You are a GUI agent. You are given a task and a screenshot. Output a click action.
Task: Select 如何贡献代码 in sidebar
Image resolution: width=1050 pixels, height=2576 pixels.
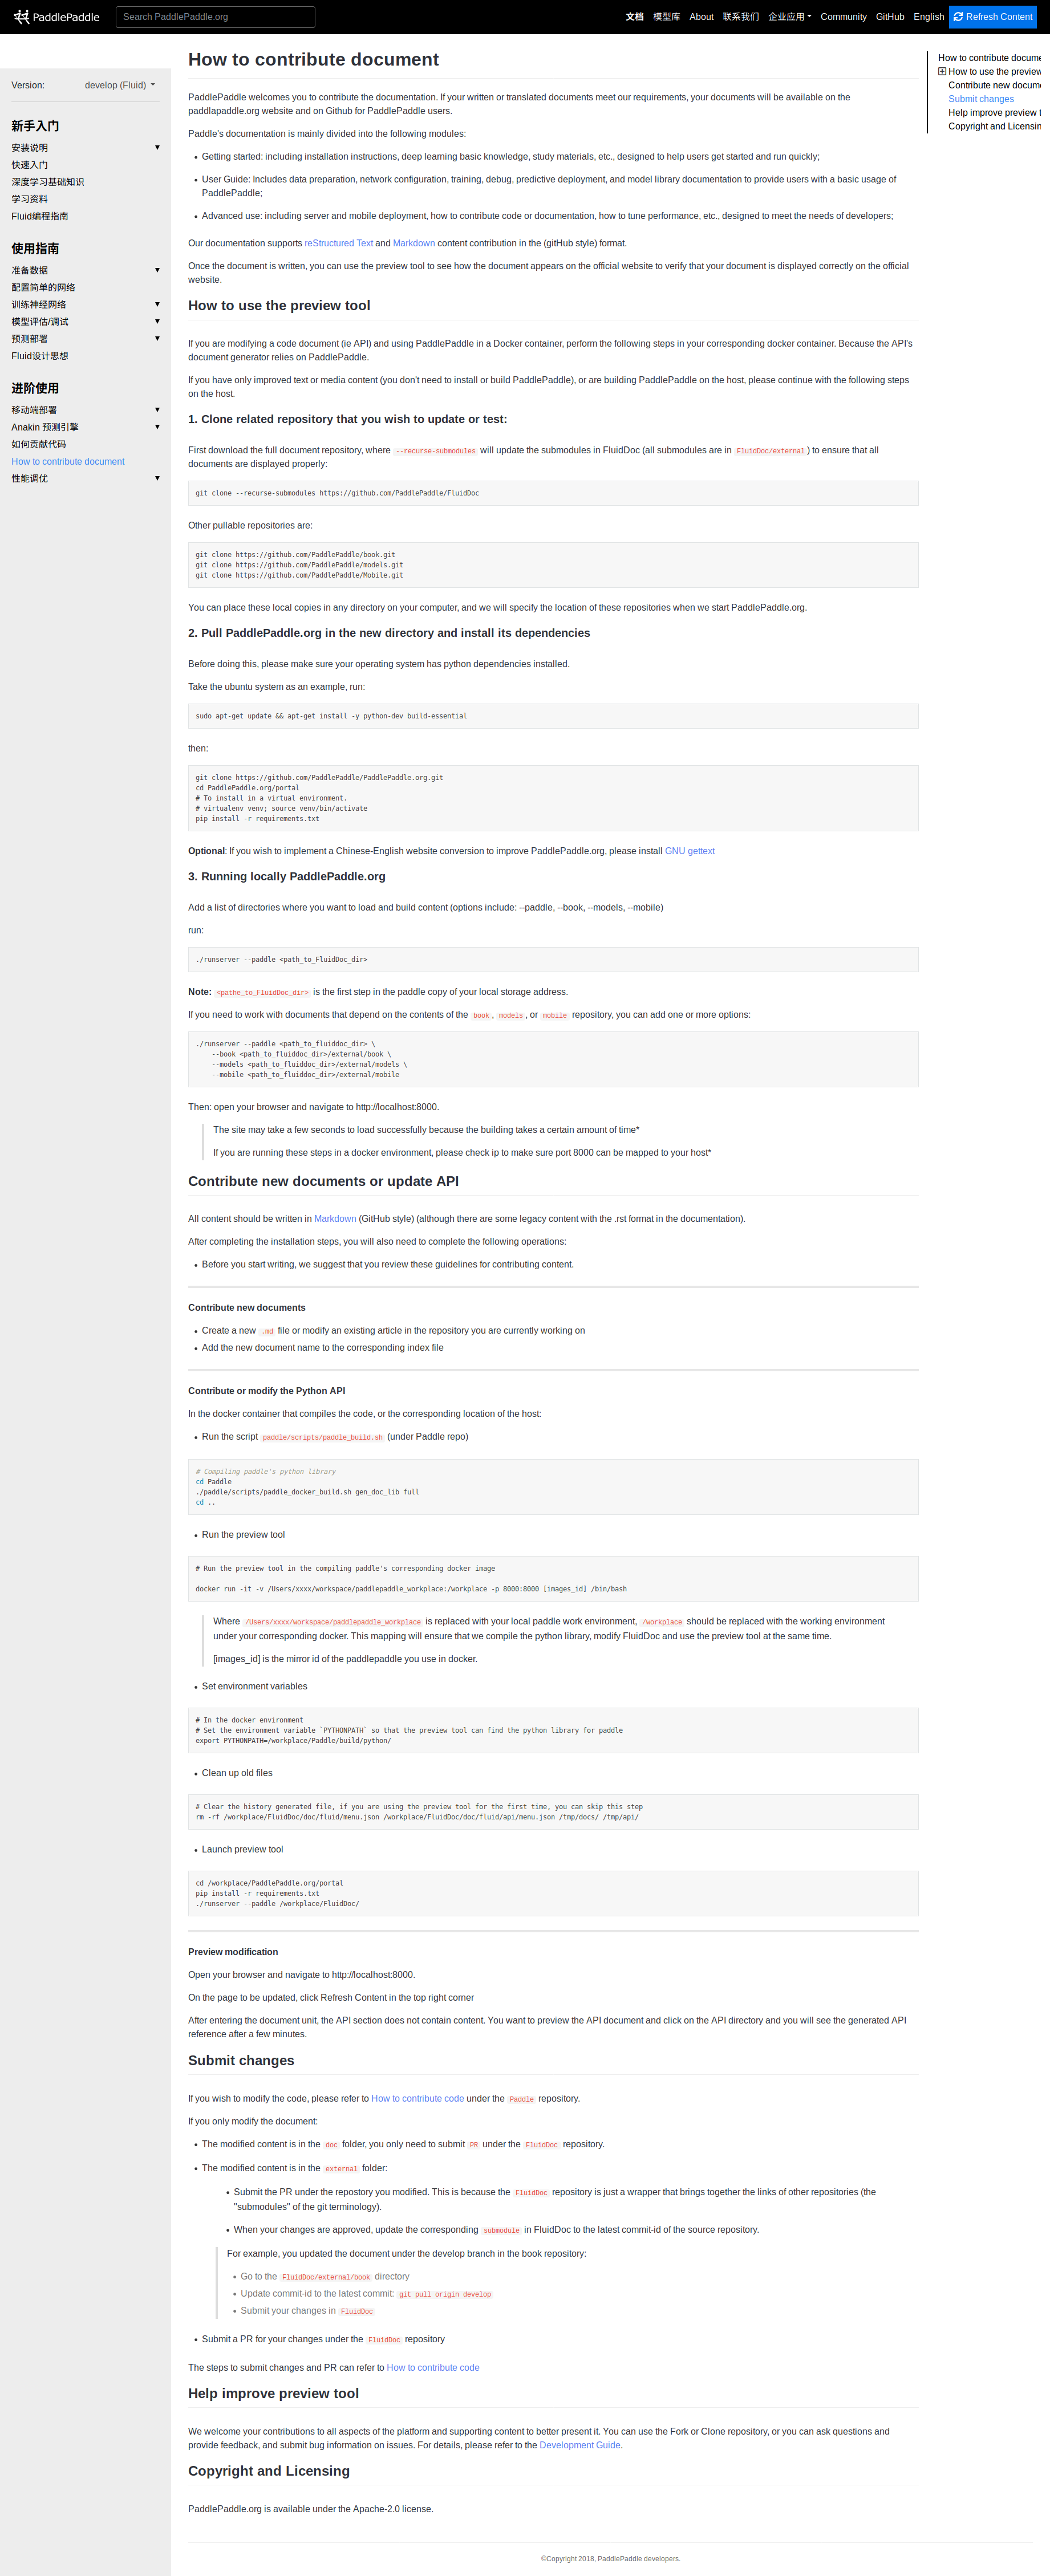[x=38, y=444]
